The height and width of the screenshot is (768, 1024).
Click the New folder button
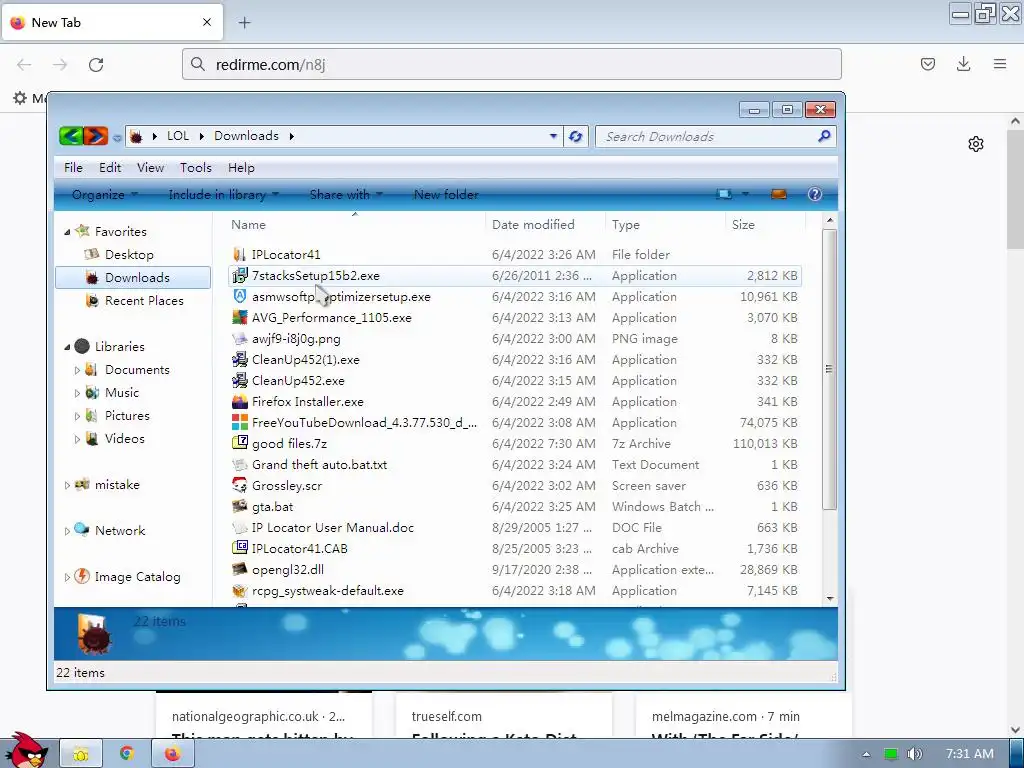click(446, 194)
